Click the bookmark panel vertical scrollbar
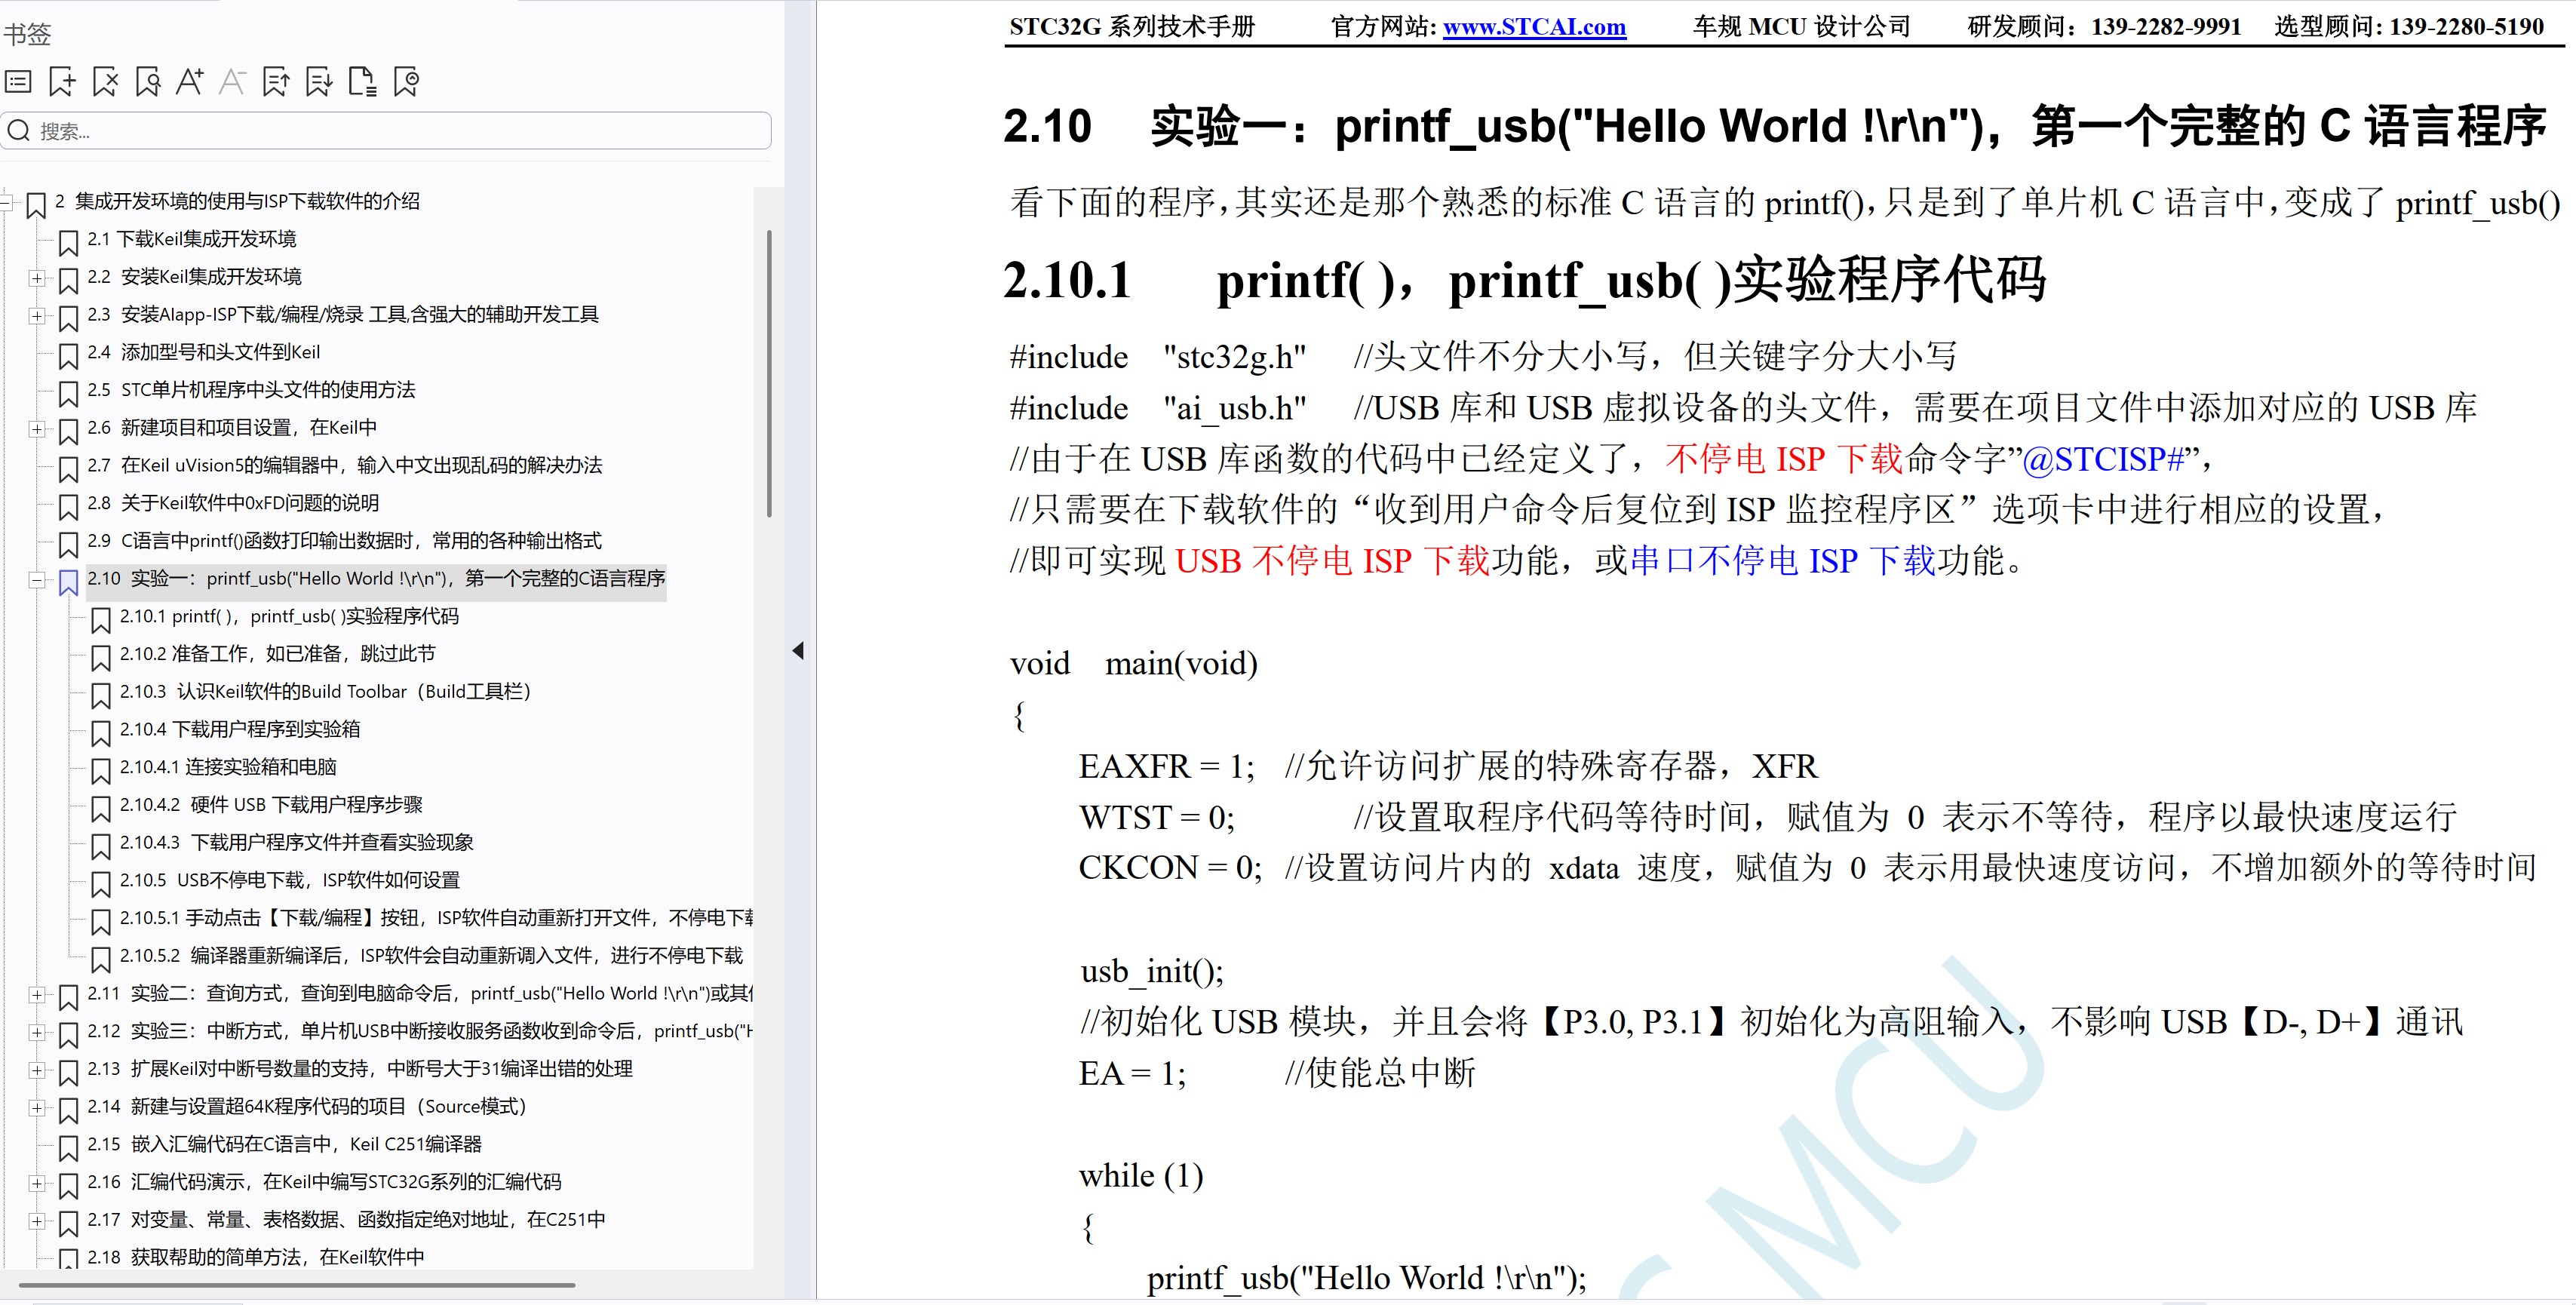2576x1305 pixels. (768, 373)
